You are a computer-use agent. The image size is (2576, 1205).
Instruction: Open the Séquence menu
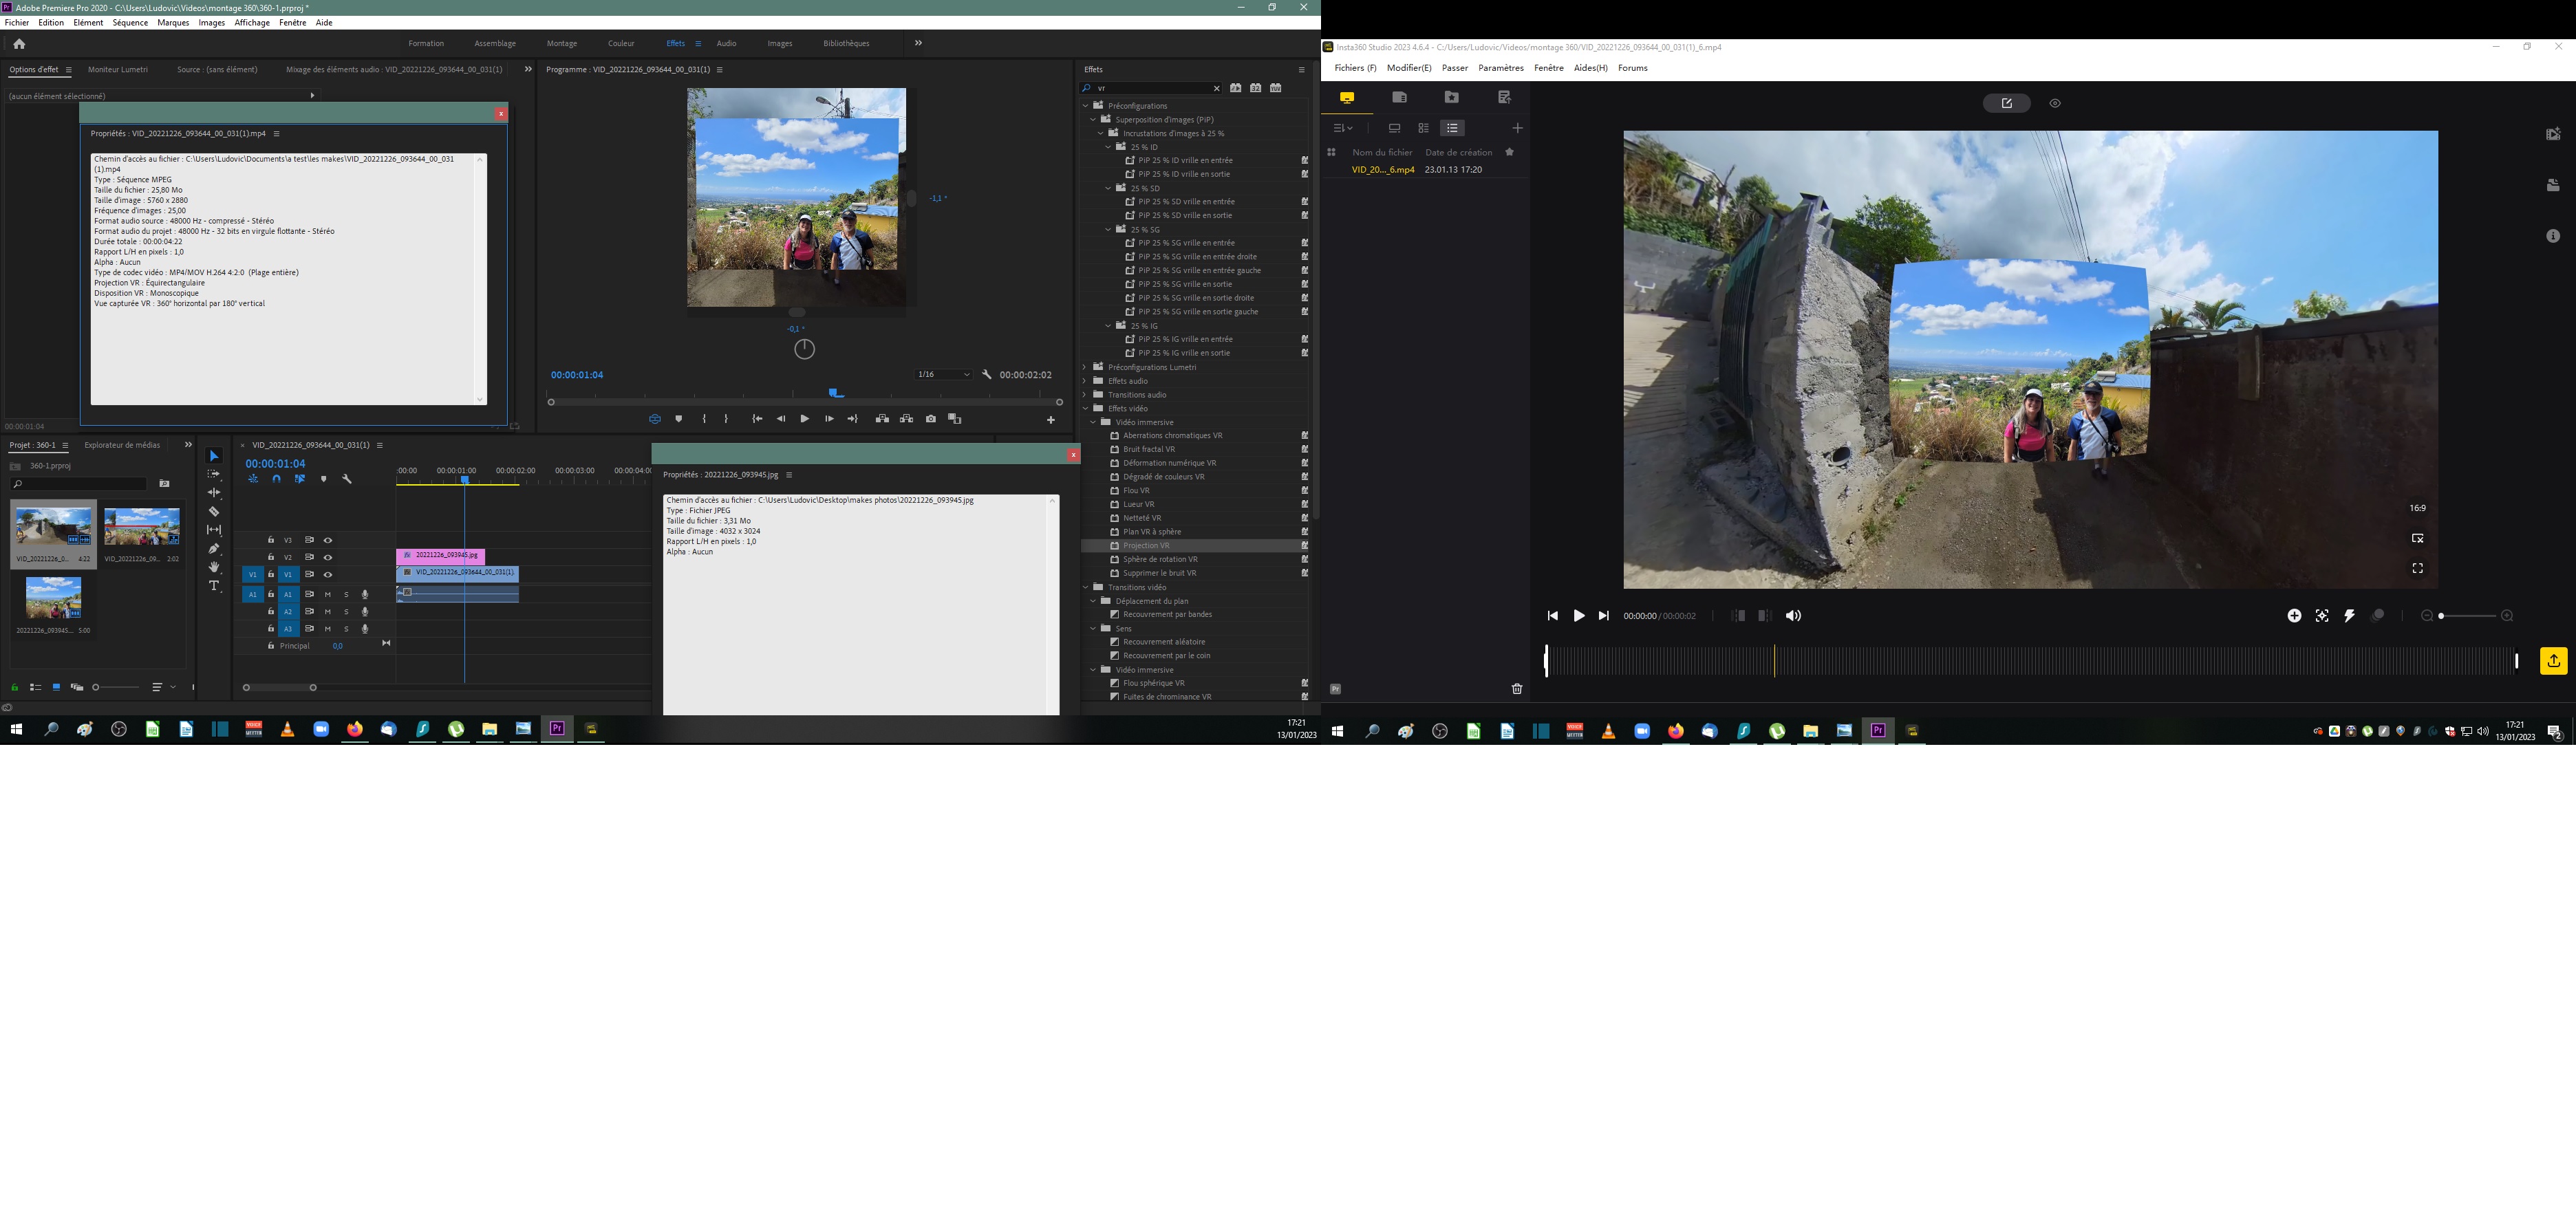coord(130,22)
